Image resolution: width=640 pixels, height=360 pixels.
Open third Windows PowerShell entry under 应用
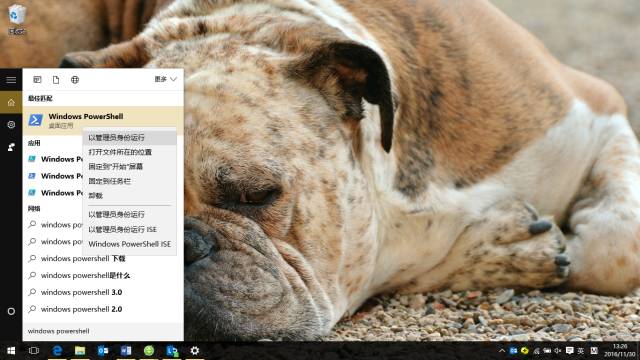pyautogui.click(x=53, y=193)
